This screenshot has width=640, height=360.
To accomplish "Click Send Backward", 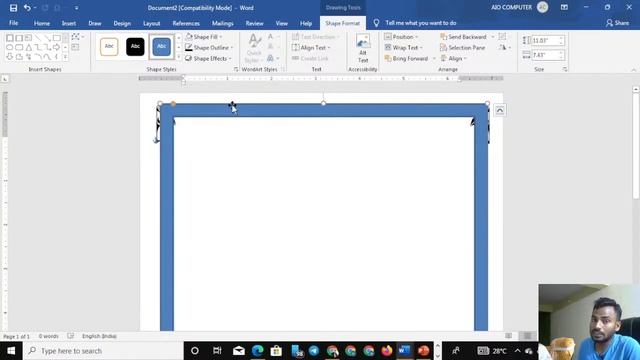I will (464, 37).
